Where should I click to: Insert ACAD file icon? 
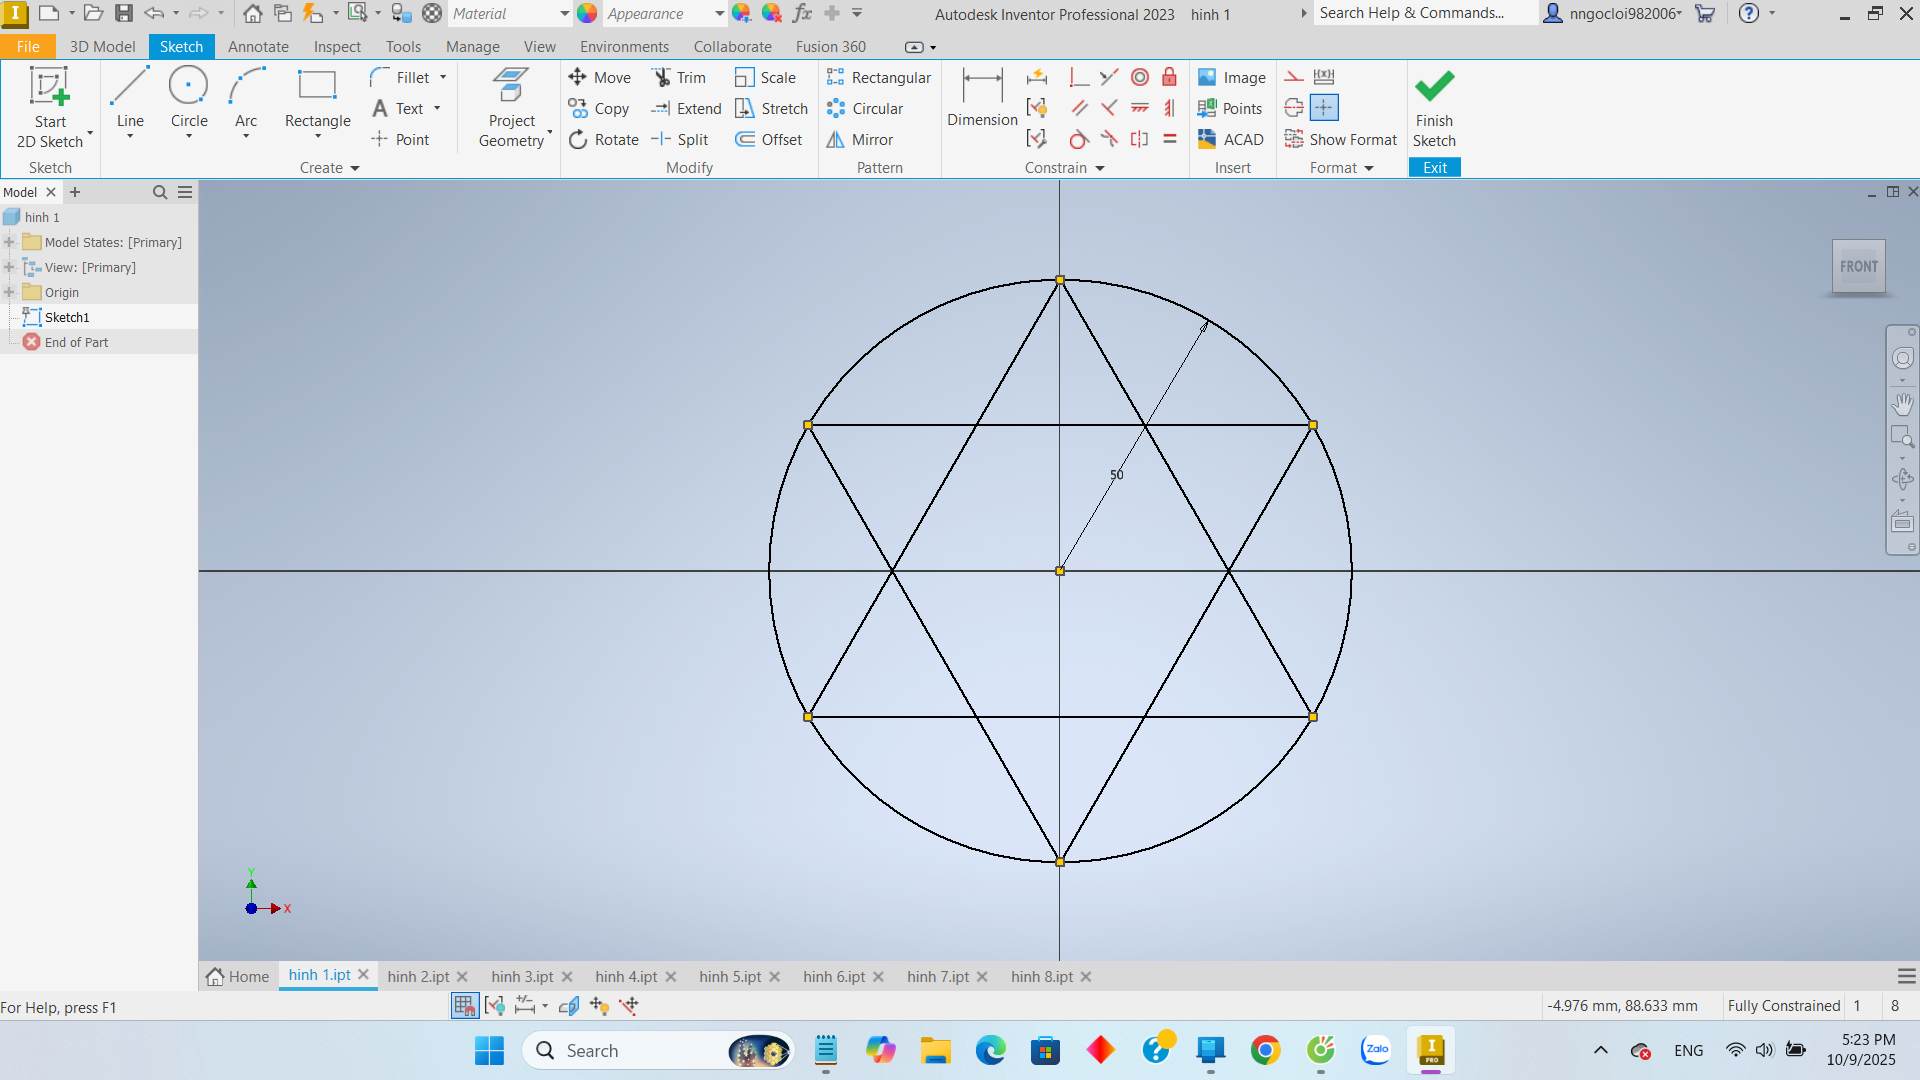click(1207, 140)
